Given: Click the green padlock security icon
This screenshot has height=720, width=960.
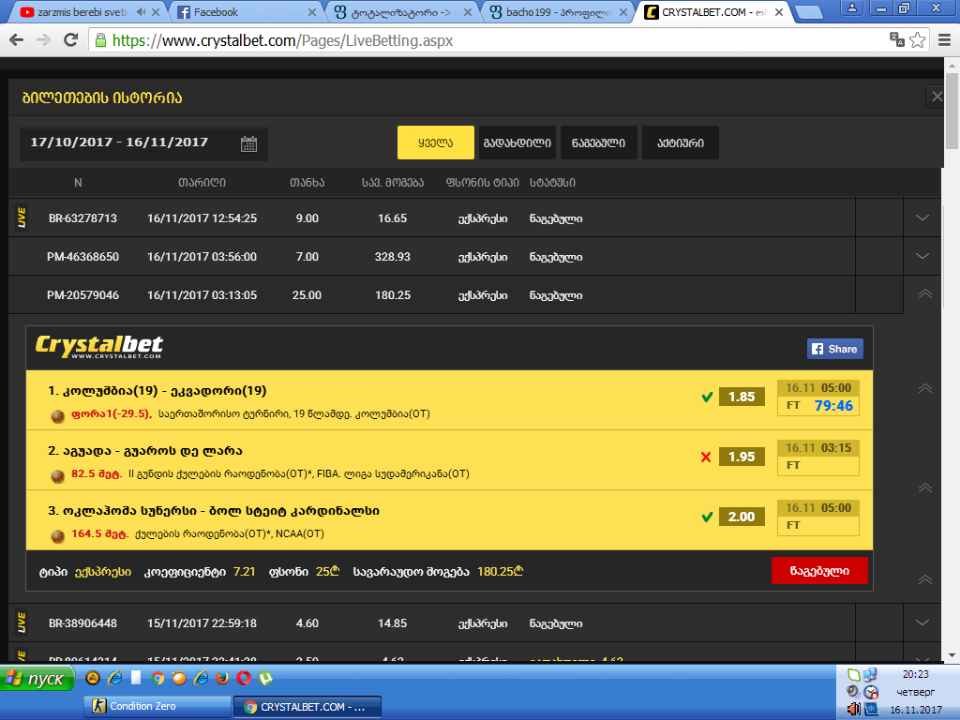Looking at the screenshot, I should 100,40.
